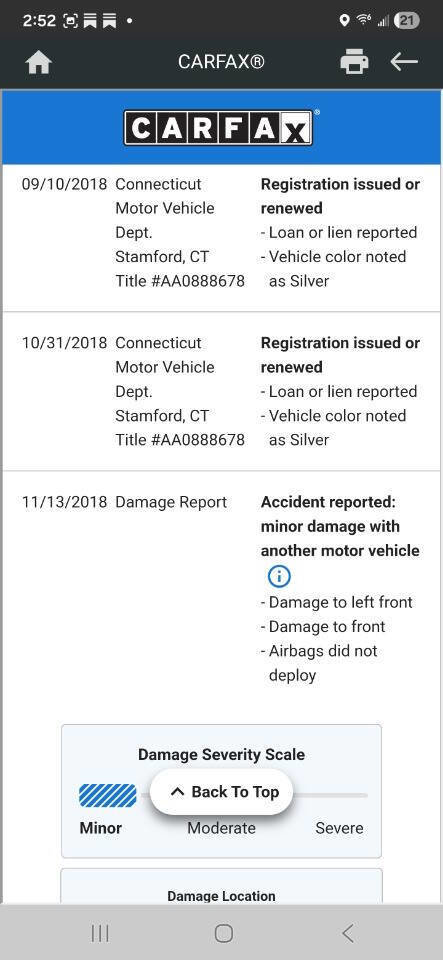Screen dimensions: 443x960
Task: Tap the battery indicator showing 21
Action: click(x=406, y=21)
